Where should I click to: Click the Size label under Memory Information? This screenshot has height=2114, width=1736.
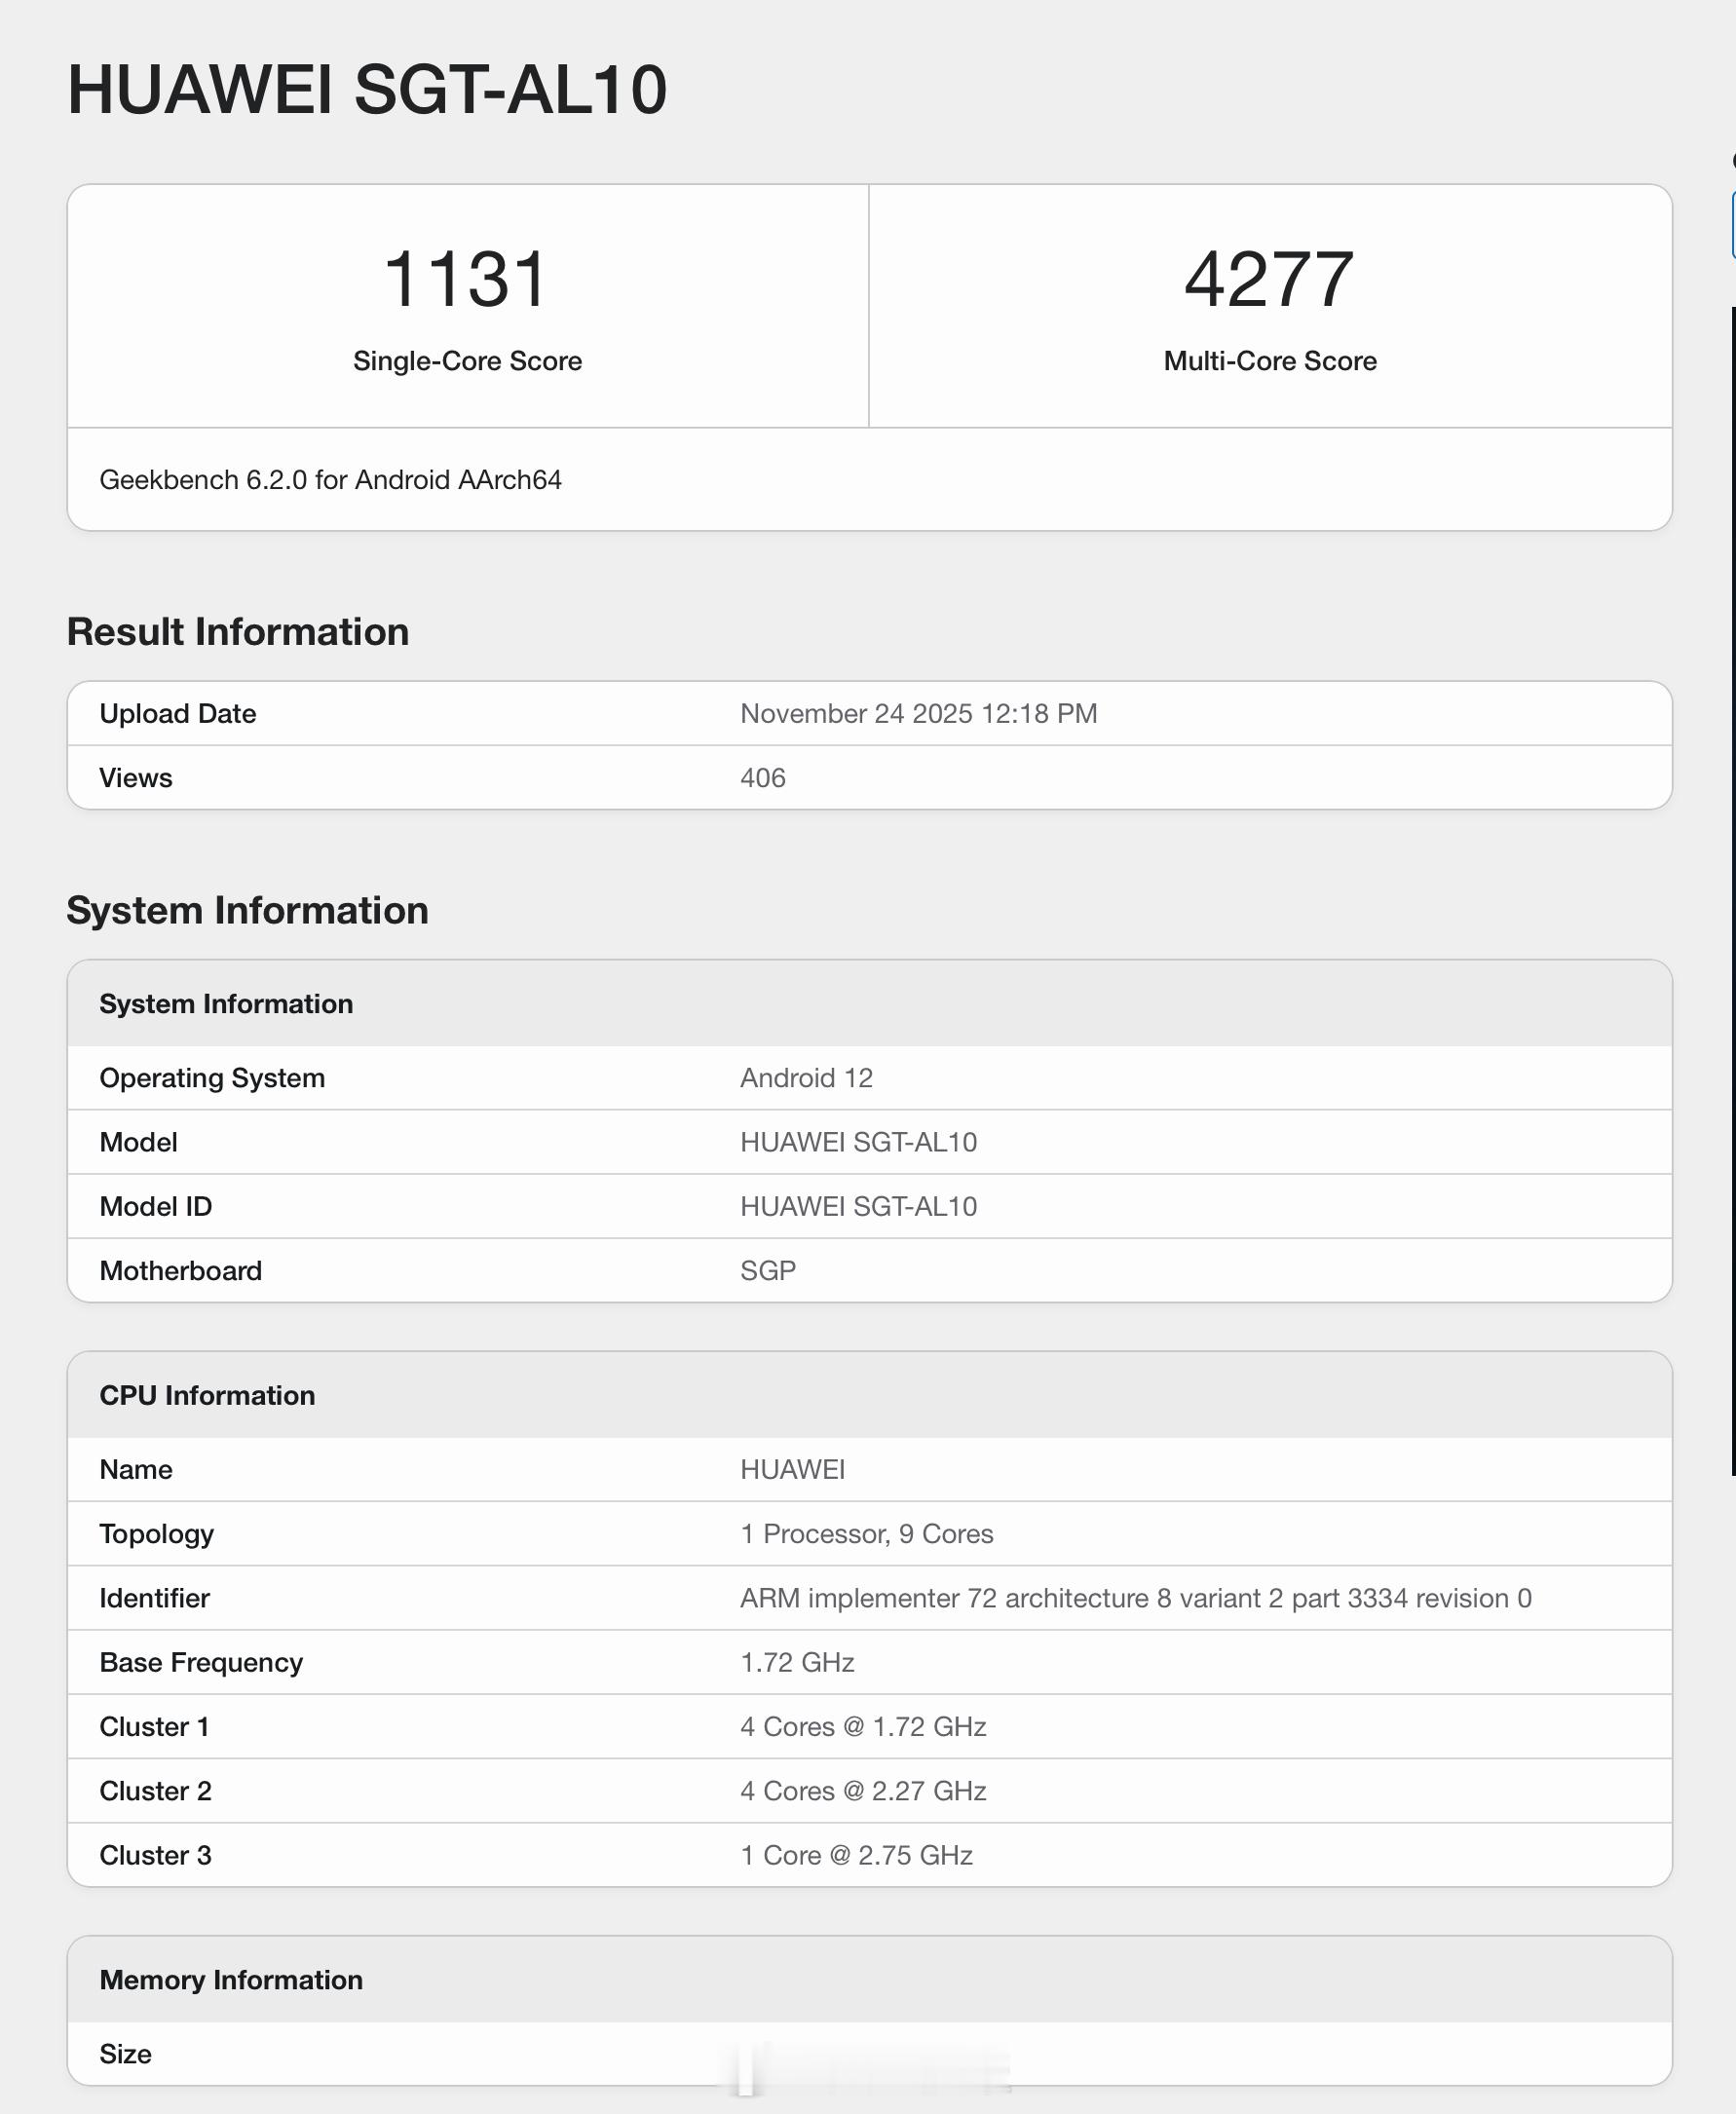click(126, 2055)
